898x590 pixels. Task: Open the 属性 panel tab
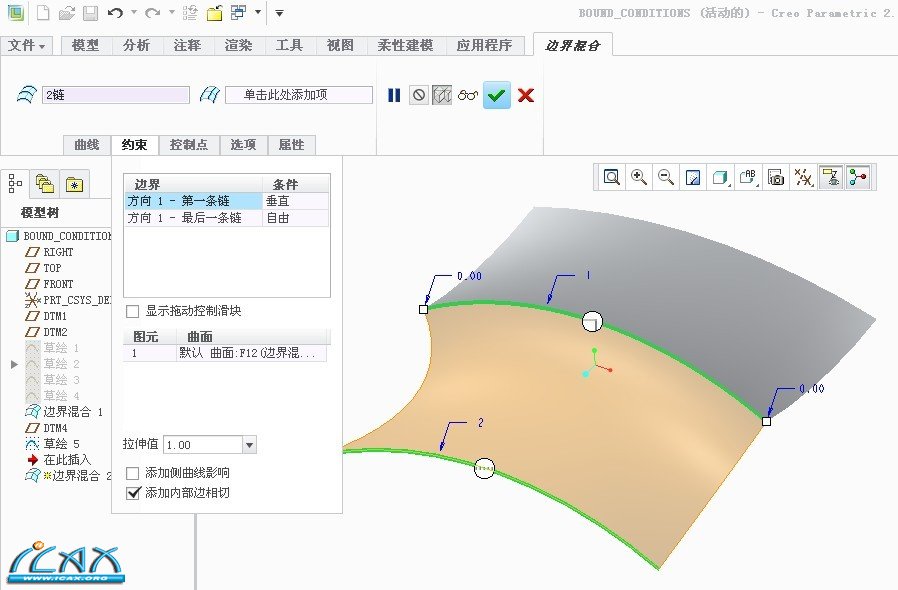click(x=292, y=145)
